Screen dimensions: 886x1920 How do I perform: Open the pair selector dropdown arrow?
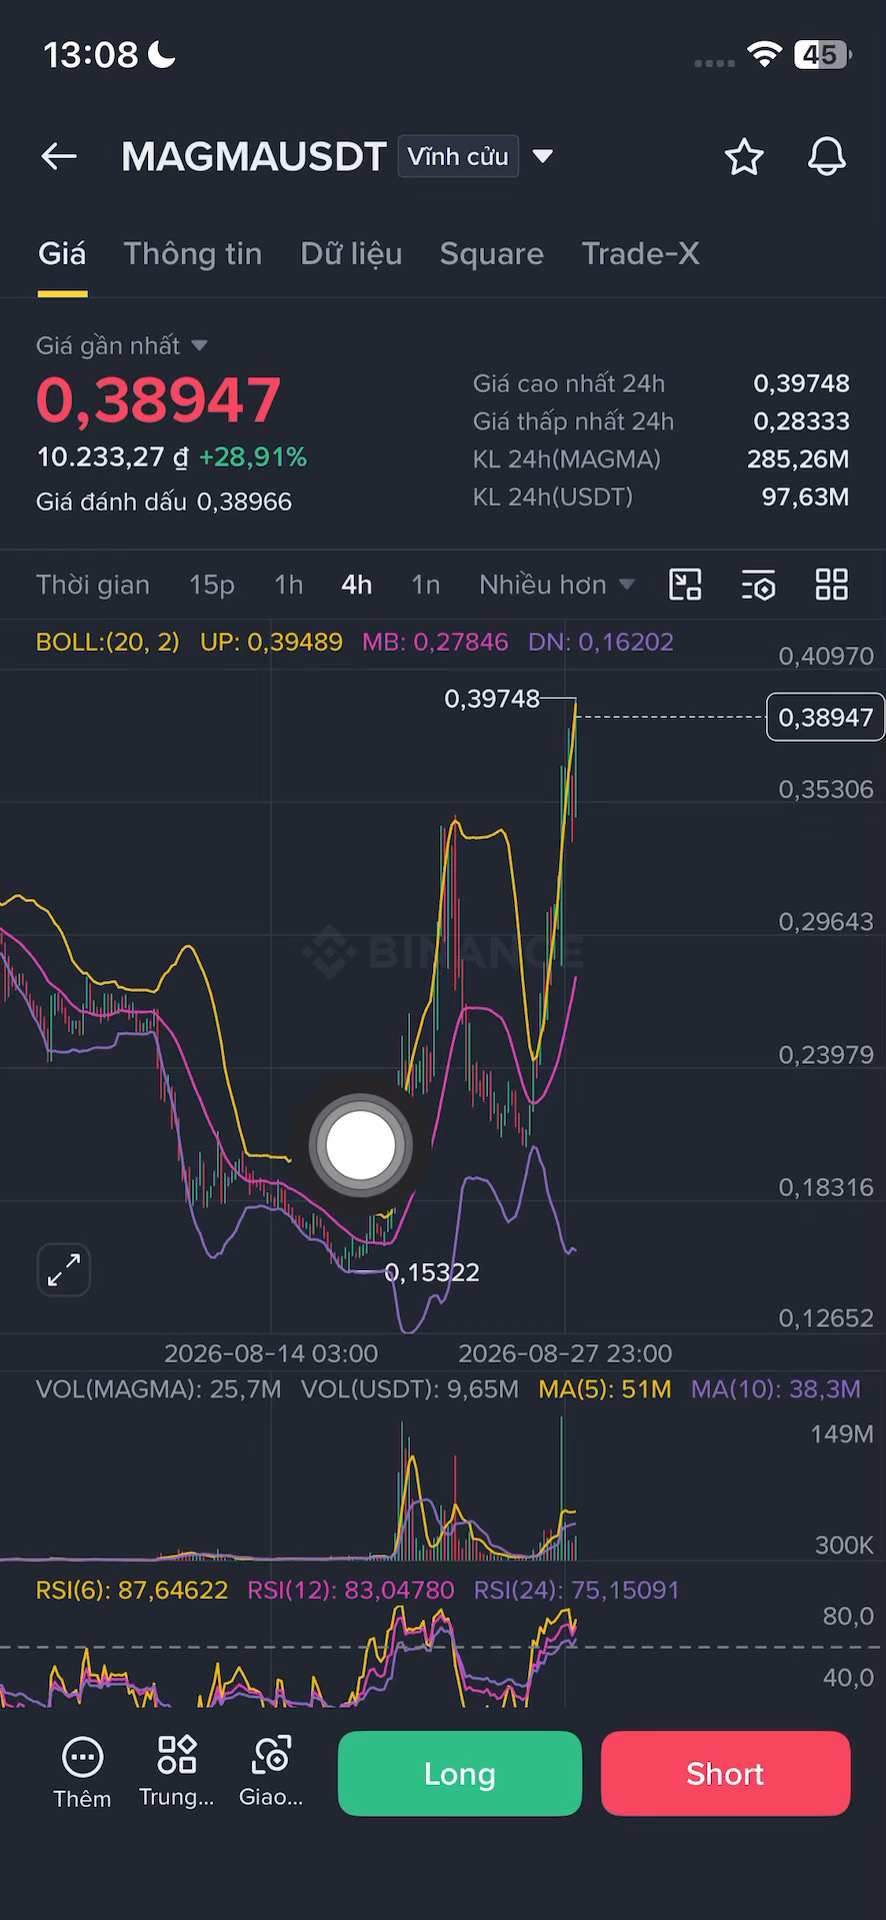pyautogui.click(x=543, y=156)
